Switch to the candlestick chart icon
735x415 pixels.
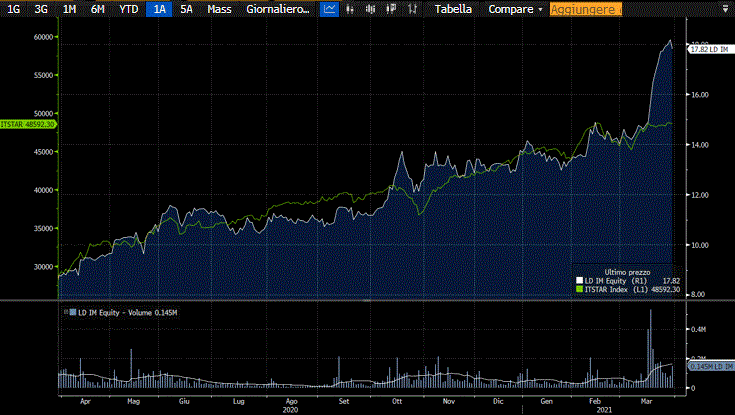[351, 9]
